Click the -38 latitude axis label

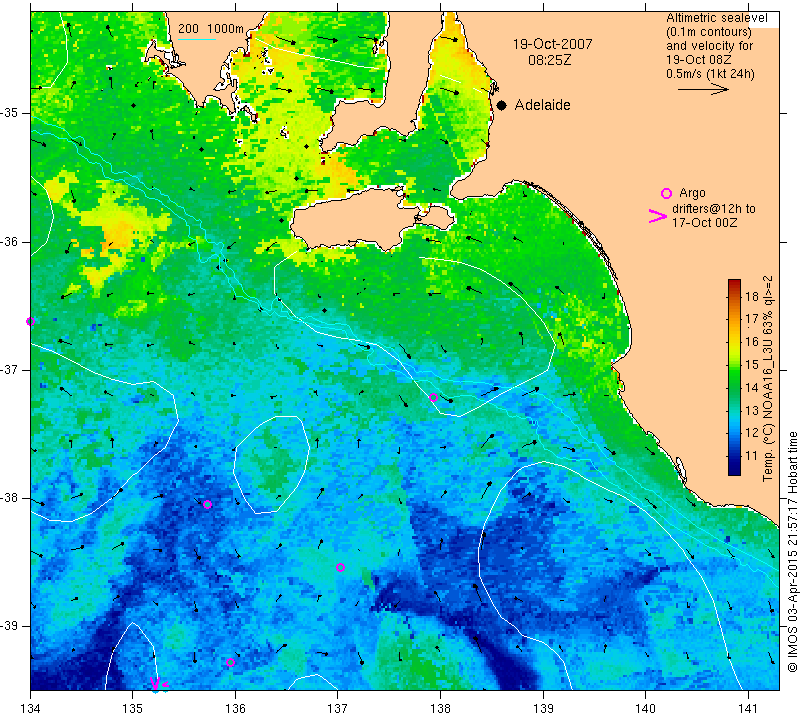click(x=9, y=498)
